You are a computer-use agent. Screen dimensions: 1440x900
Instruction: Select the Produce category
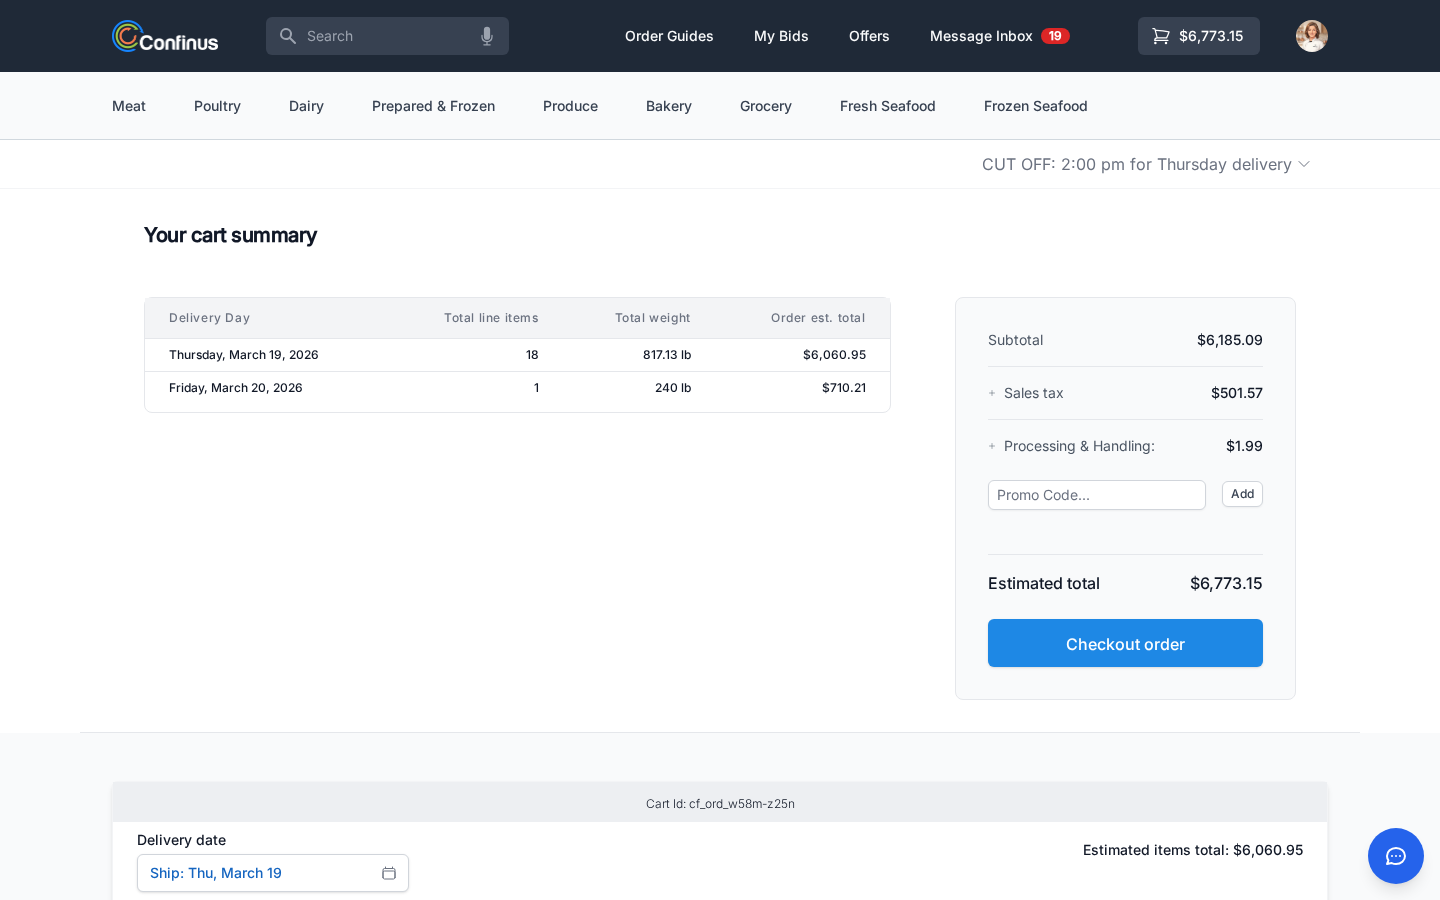pyautogui.click(x=570, y=106)
